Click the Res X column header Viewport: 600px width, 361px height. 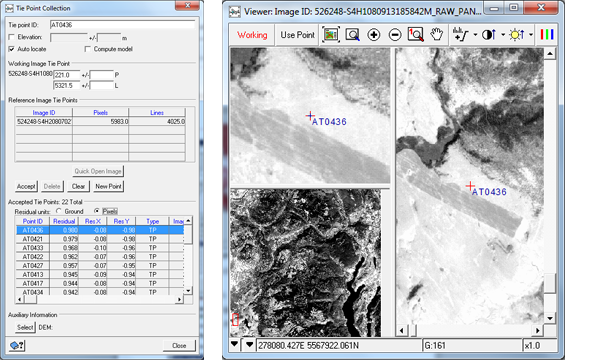(93, 221)
